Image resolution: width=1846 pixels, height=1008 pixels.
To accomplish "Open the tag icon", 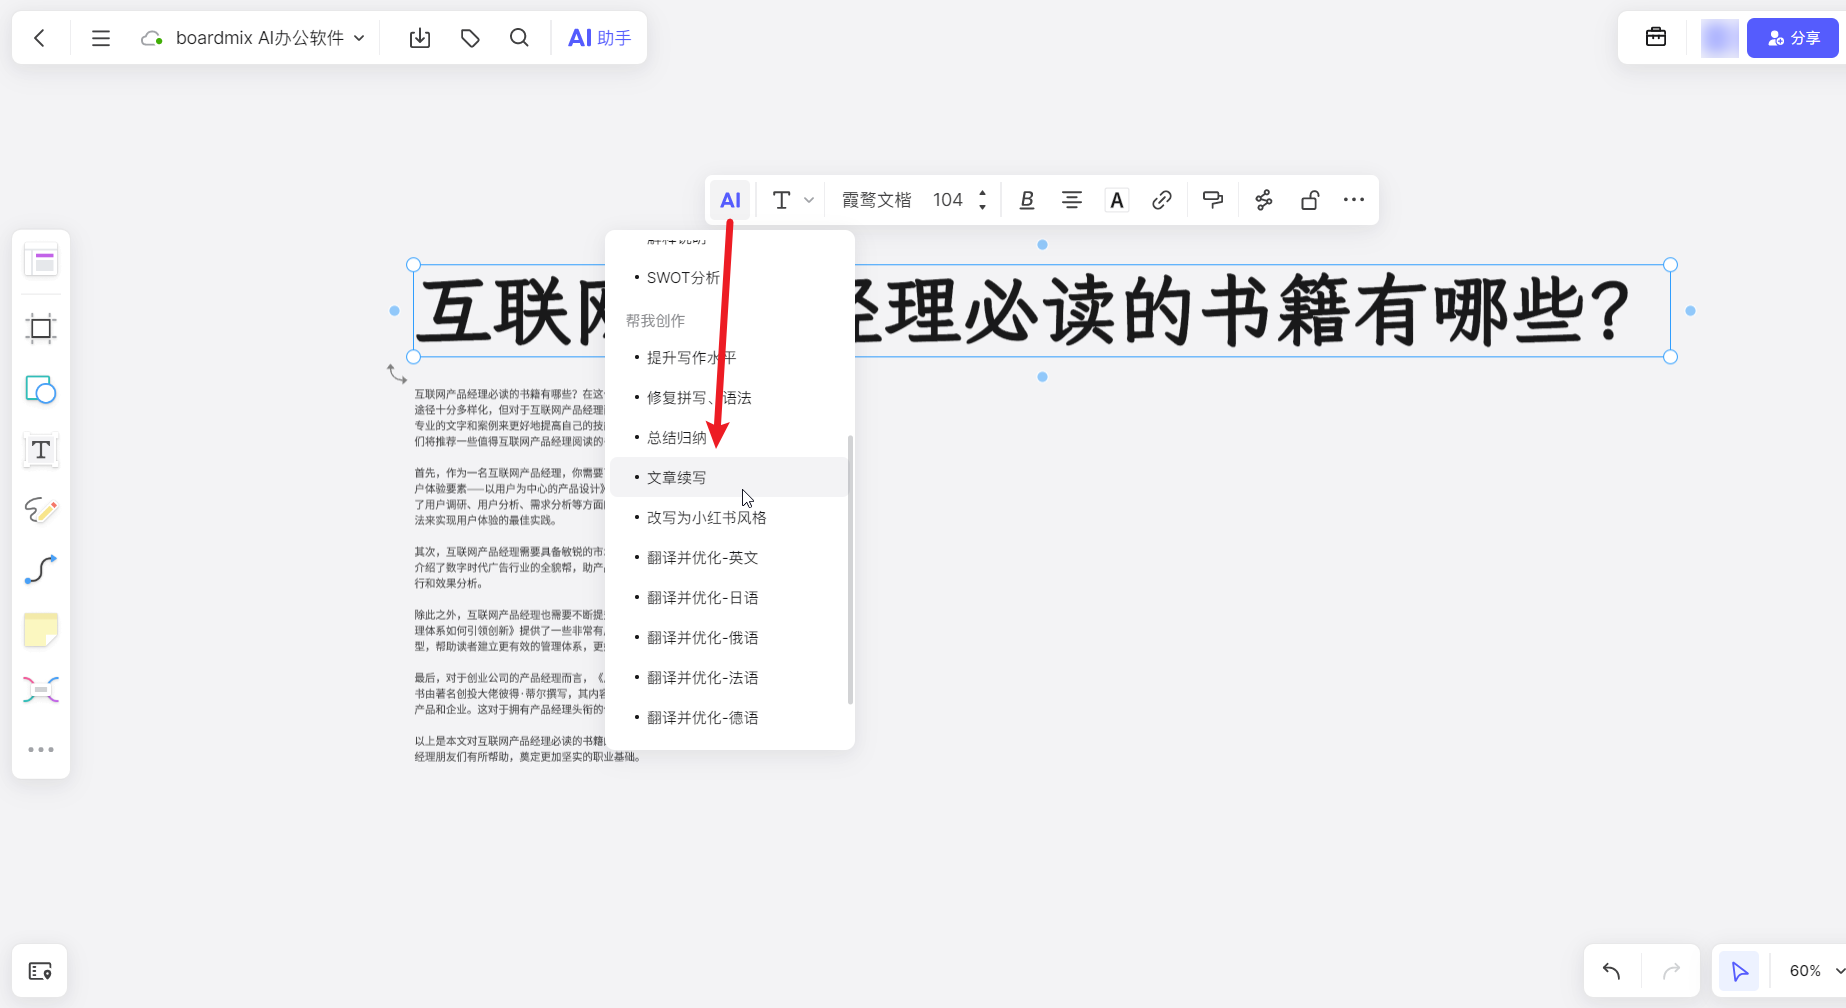I will pos(470,38).
